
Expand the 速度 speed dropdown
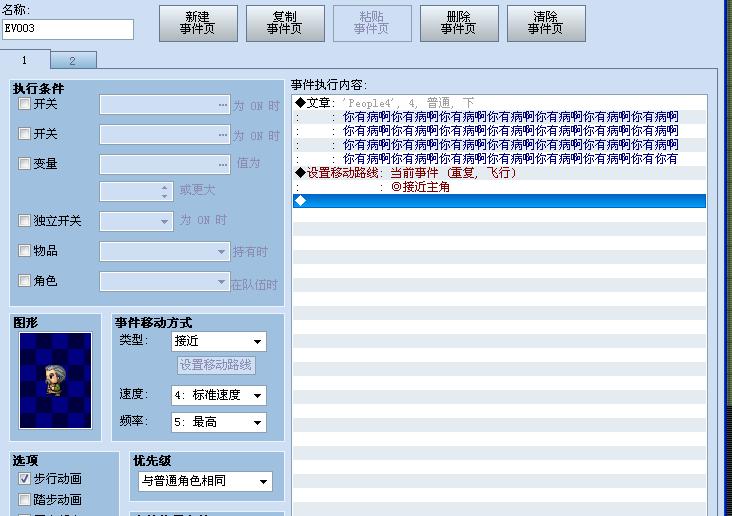[218, 395]
